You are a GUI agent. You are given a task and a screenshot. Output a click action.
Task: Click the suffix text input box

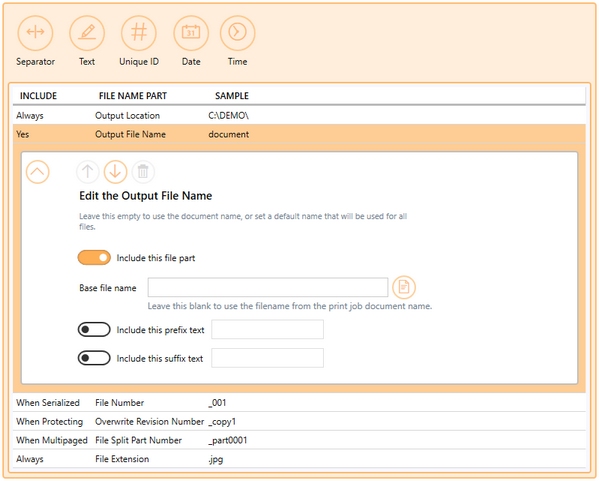[267, 358]
